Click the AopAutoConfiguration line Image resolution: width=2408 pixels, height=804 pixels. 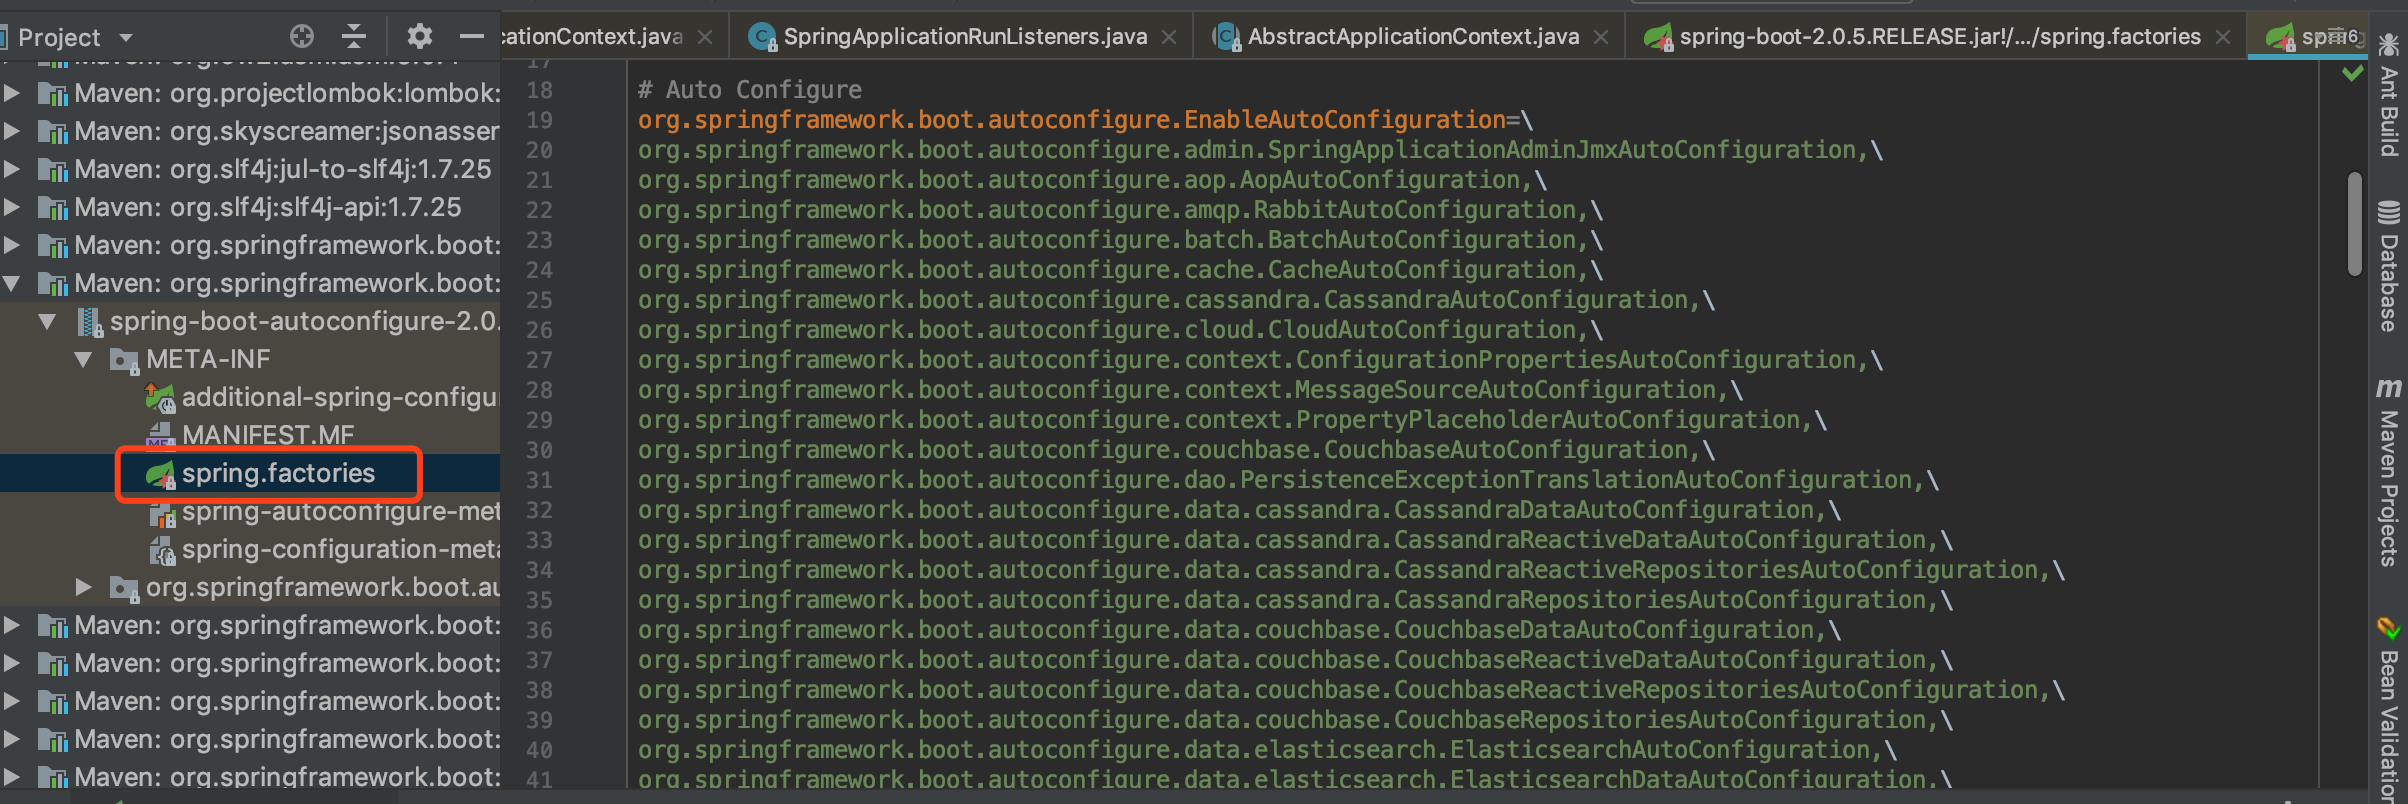click(x=1092, y=180)
